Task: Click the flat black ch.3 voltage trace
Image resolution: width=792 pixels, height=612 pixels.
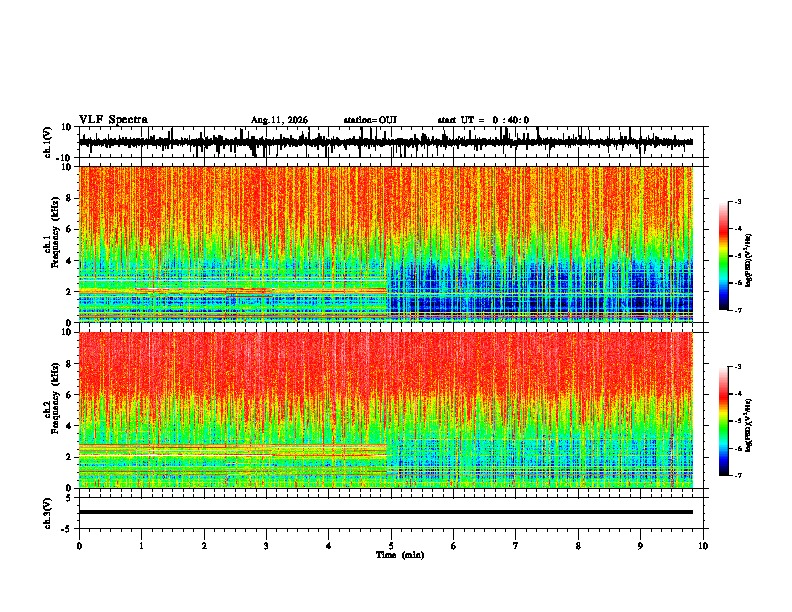Action: [x=386, y=512]
